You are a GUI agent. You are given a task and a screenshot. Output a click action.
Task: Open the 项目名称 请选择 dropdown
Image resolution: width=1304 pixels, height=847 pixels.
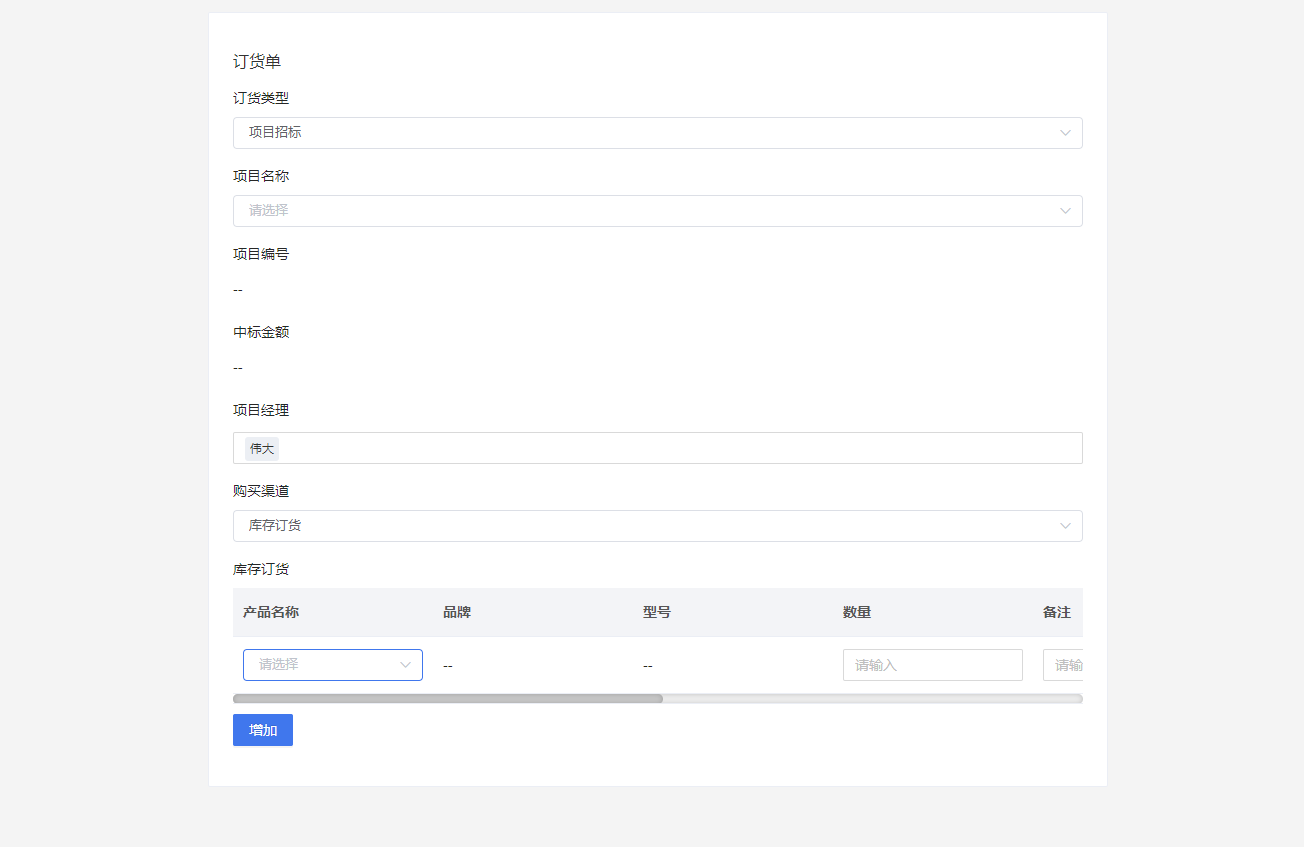click(x=657, y=211)
